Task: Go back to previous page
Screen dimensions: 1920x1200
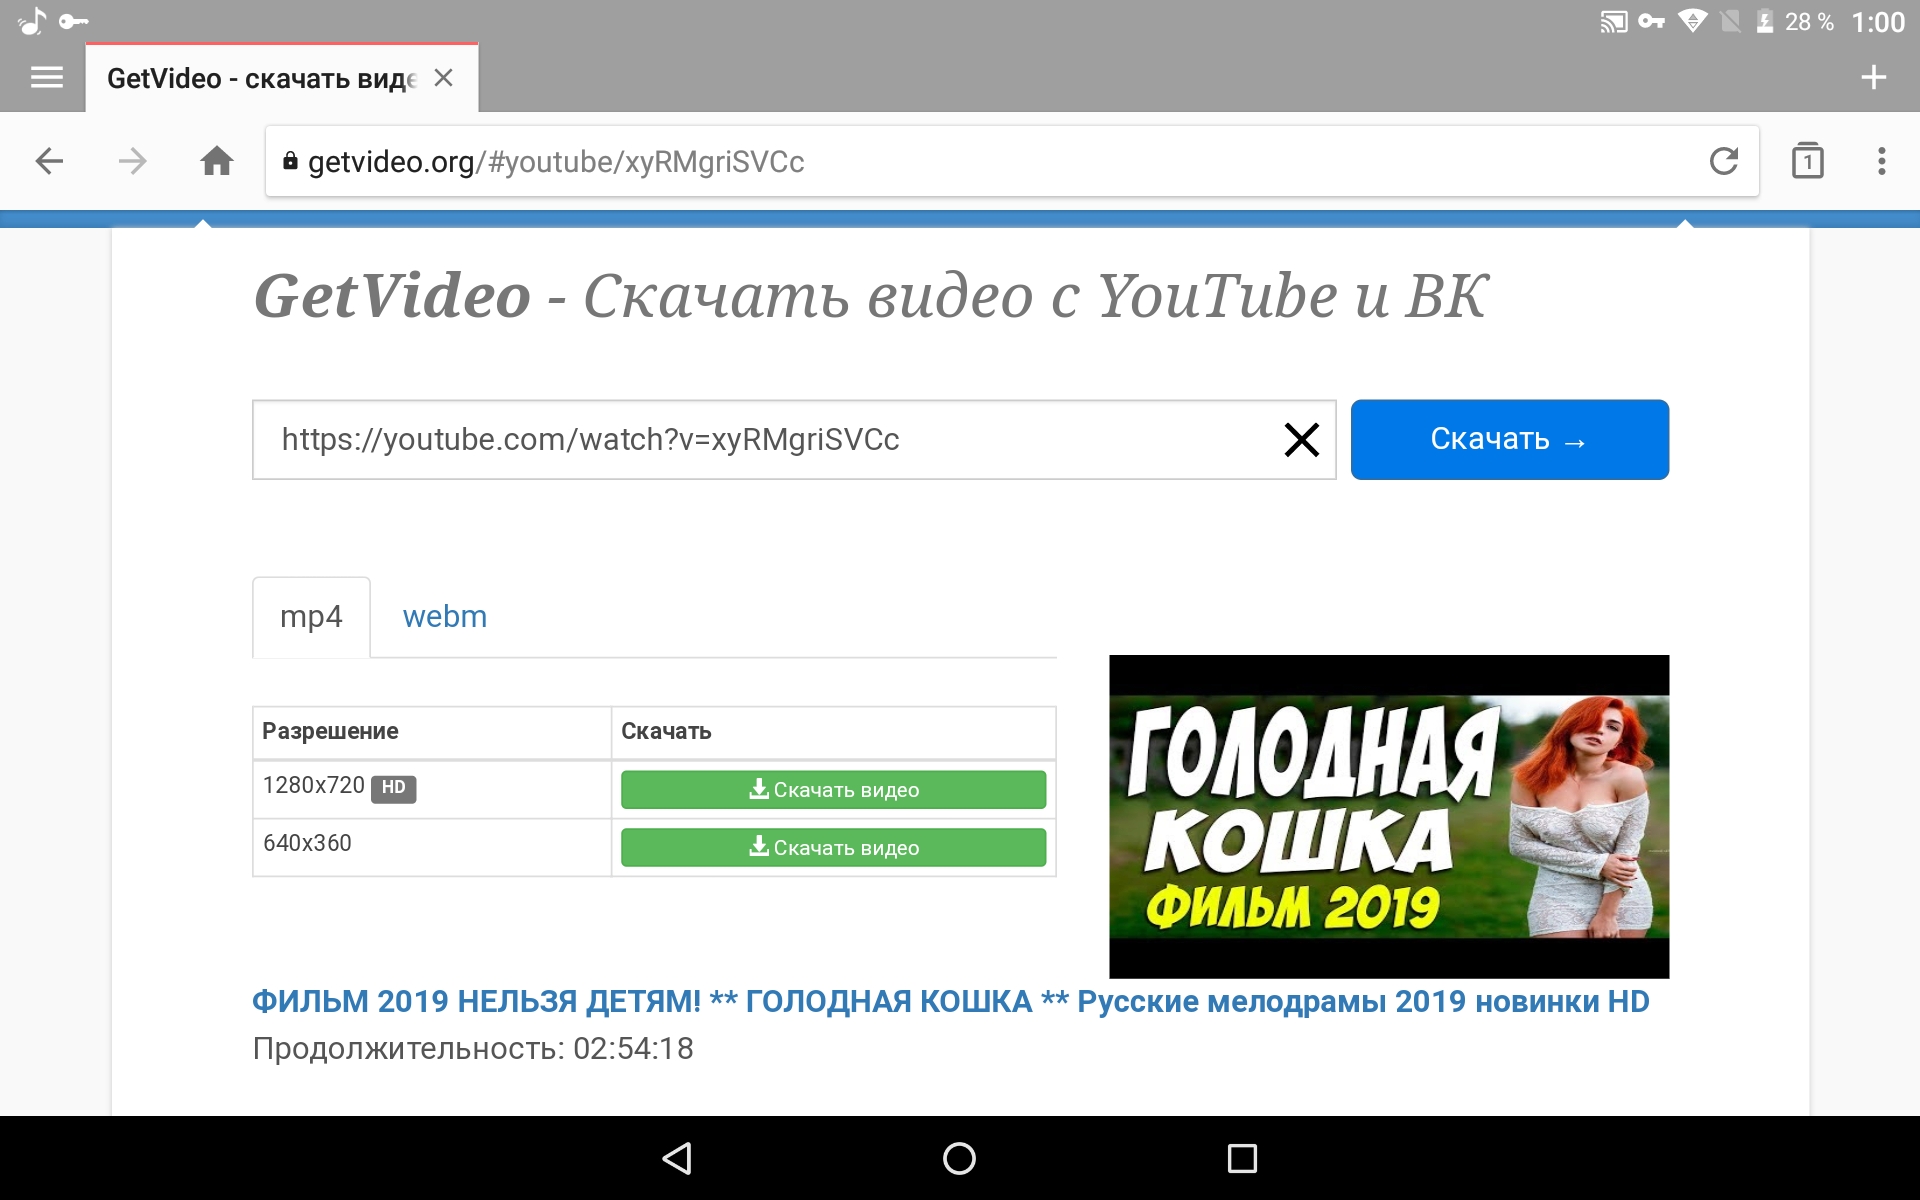Action: pos(49,161)
